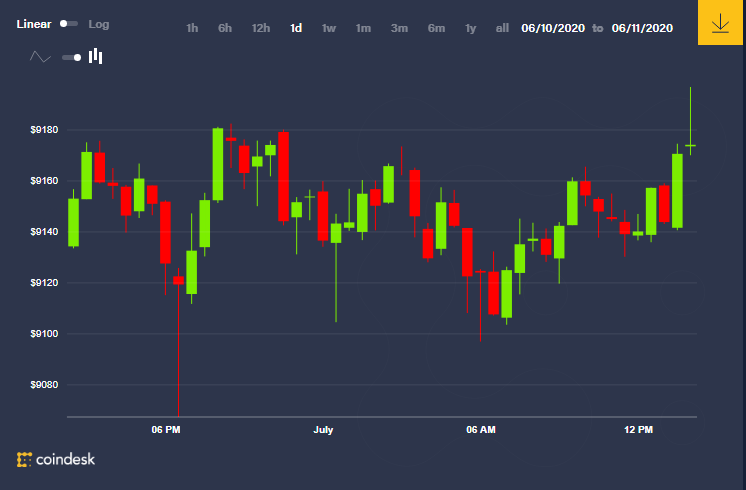Click the 06 AM time axis label
Screen dimensions: 746x490
pos(481,430)
